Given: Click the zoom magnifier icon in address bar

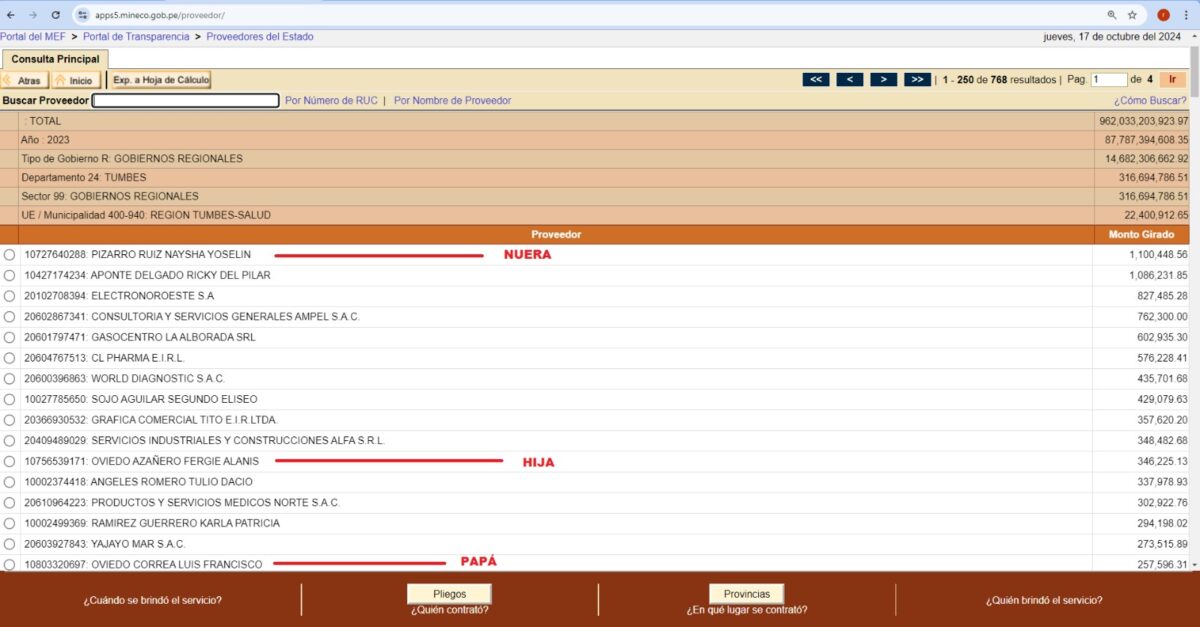Looking at the screenshot, I should click(x=1112, y=15).
